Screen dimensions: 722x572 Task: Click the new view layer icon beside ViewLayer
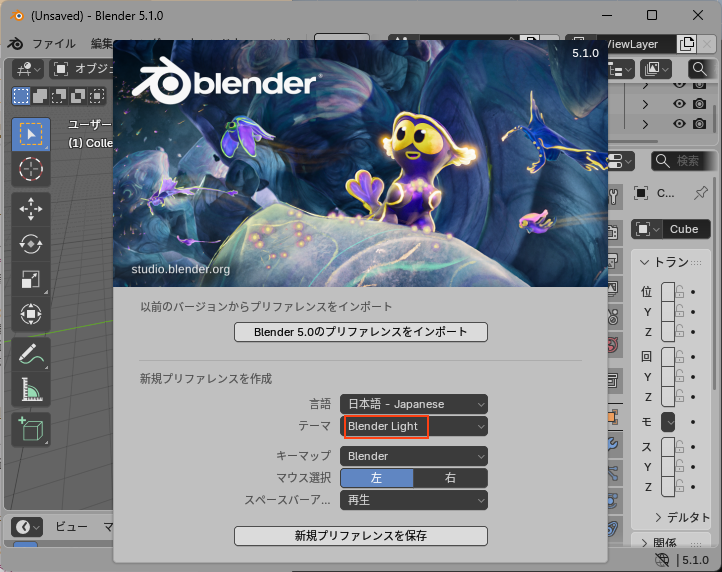[687, 44]
